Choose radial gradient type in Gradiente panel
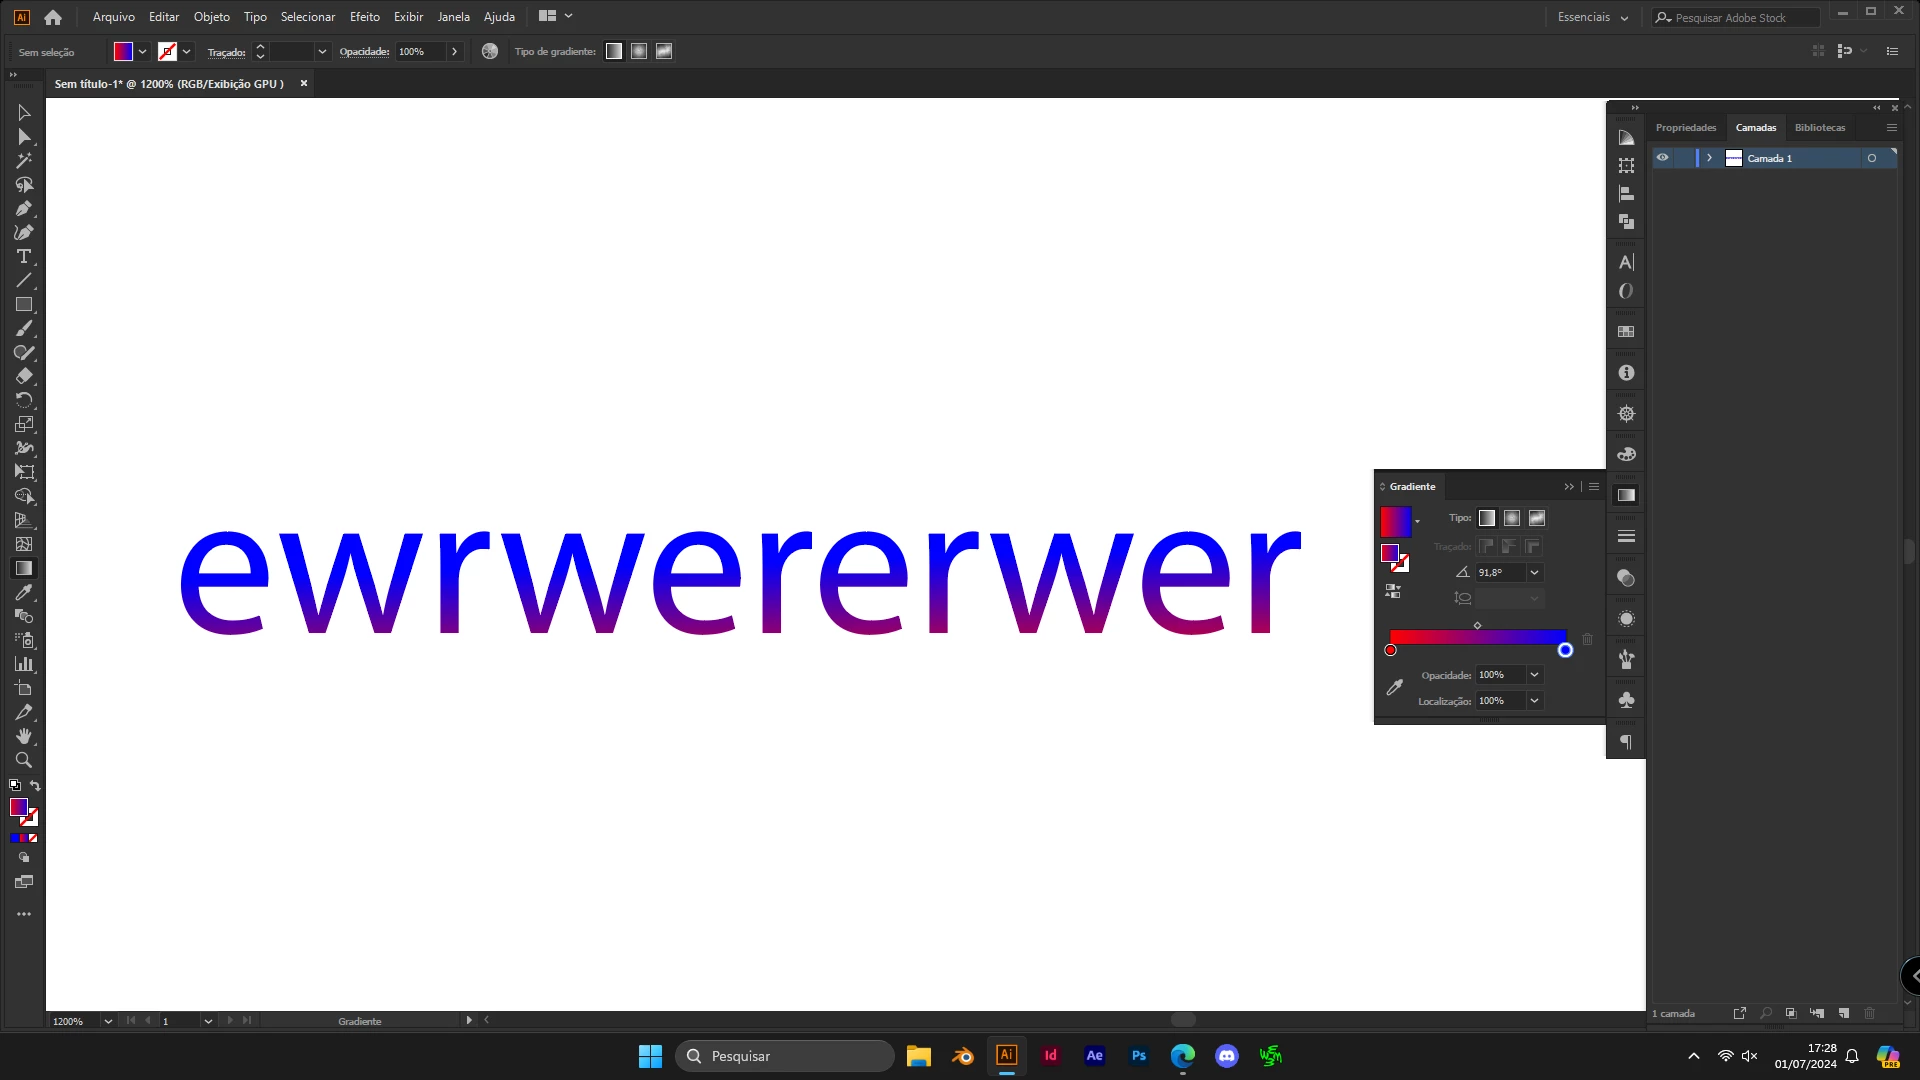This screenshot has width=1920, height=1080. point(1512,518)
